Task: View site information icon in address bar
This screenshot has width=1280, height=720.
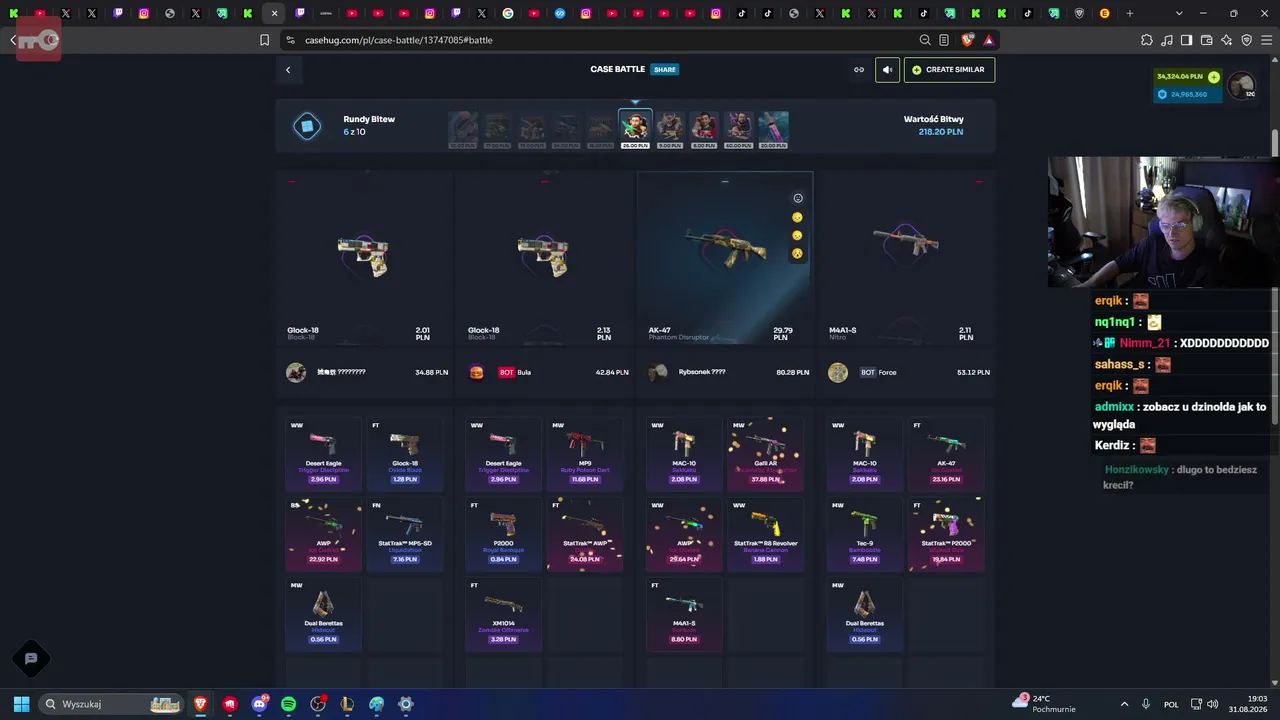Action: [x=290, y=40]
